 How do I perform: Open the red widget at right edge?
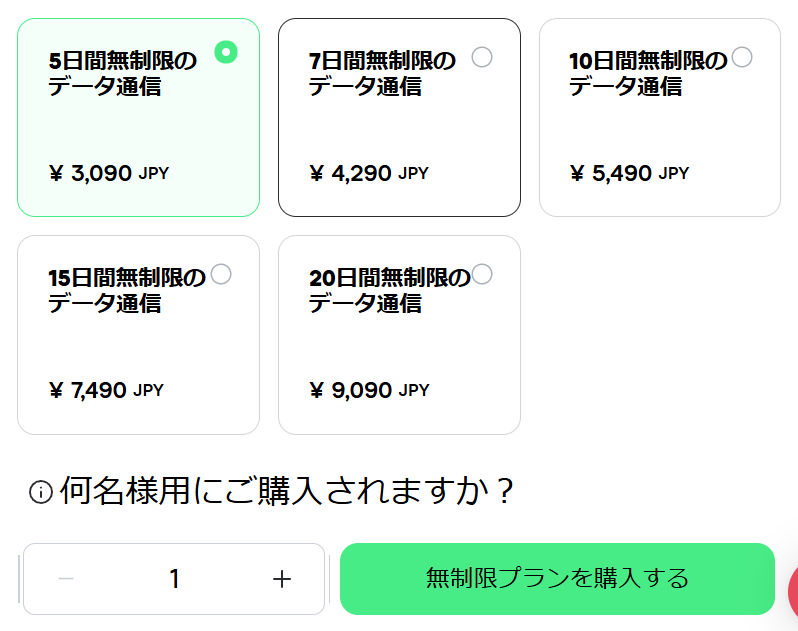(792, 592)
